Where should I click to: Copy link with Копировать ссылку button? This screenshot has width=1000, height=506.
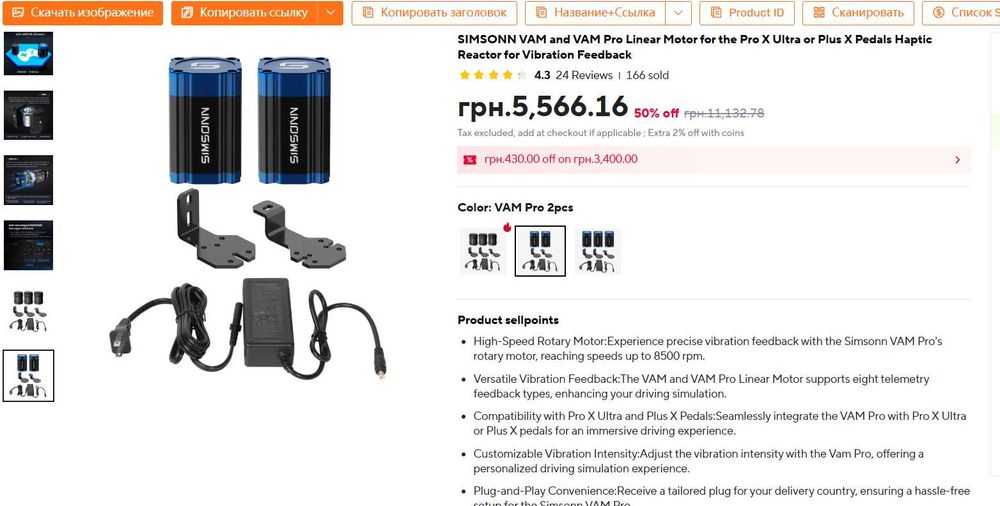click(244, 13)
